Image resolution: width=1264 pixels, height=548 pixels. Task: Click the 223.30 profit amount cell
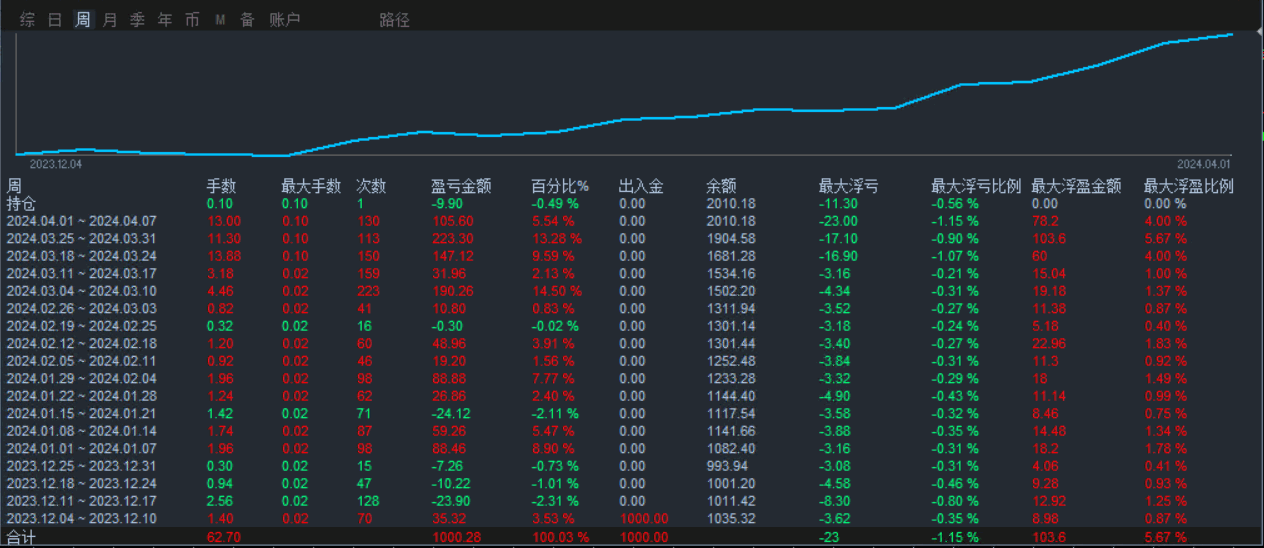point(452,238)
